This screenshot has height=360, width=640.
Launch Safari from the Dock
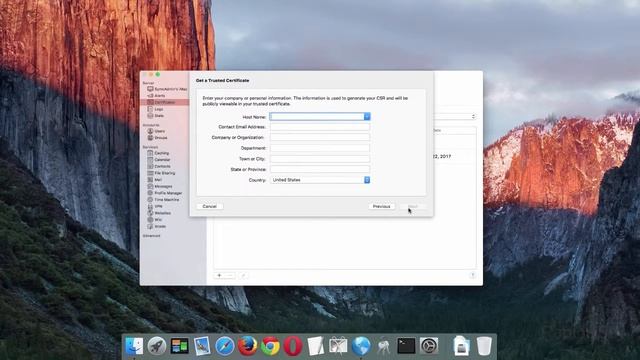(224, 346)
